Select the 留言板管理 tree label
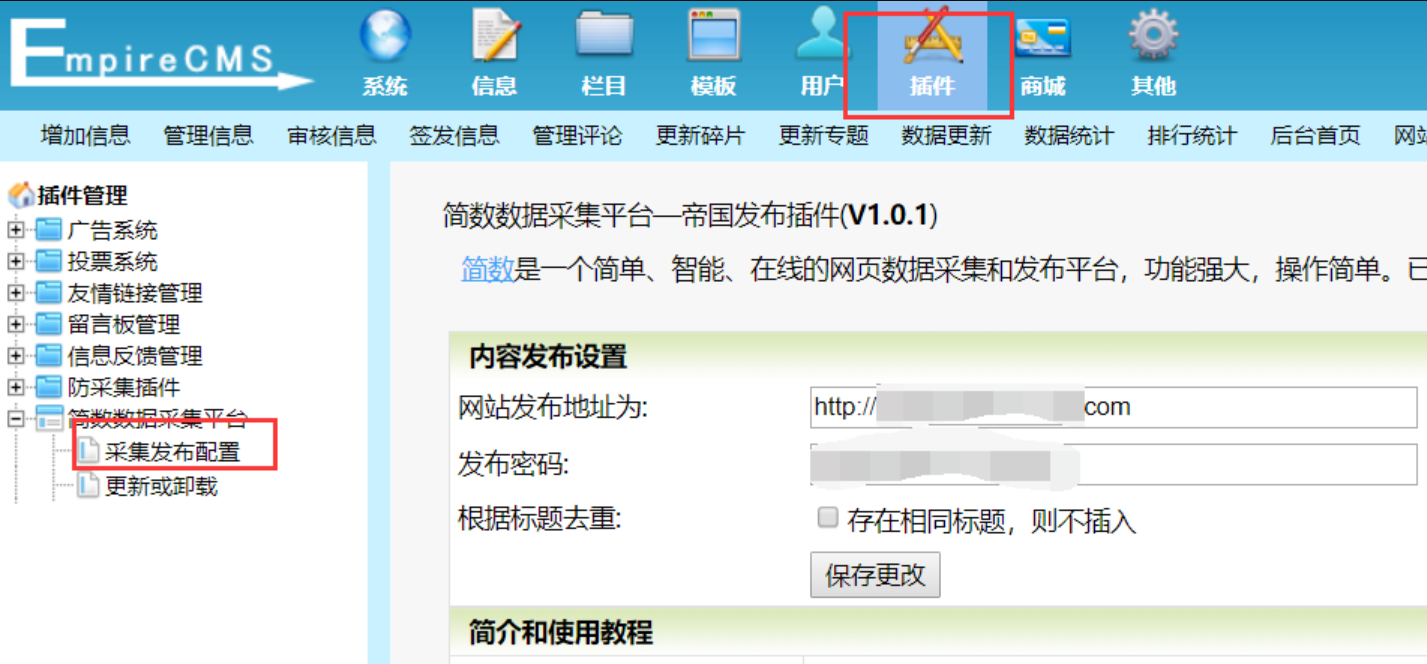The height and width of the screenshot is (664, 1427). pos(124,324)
